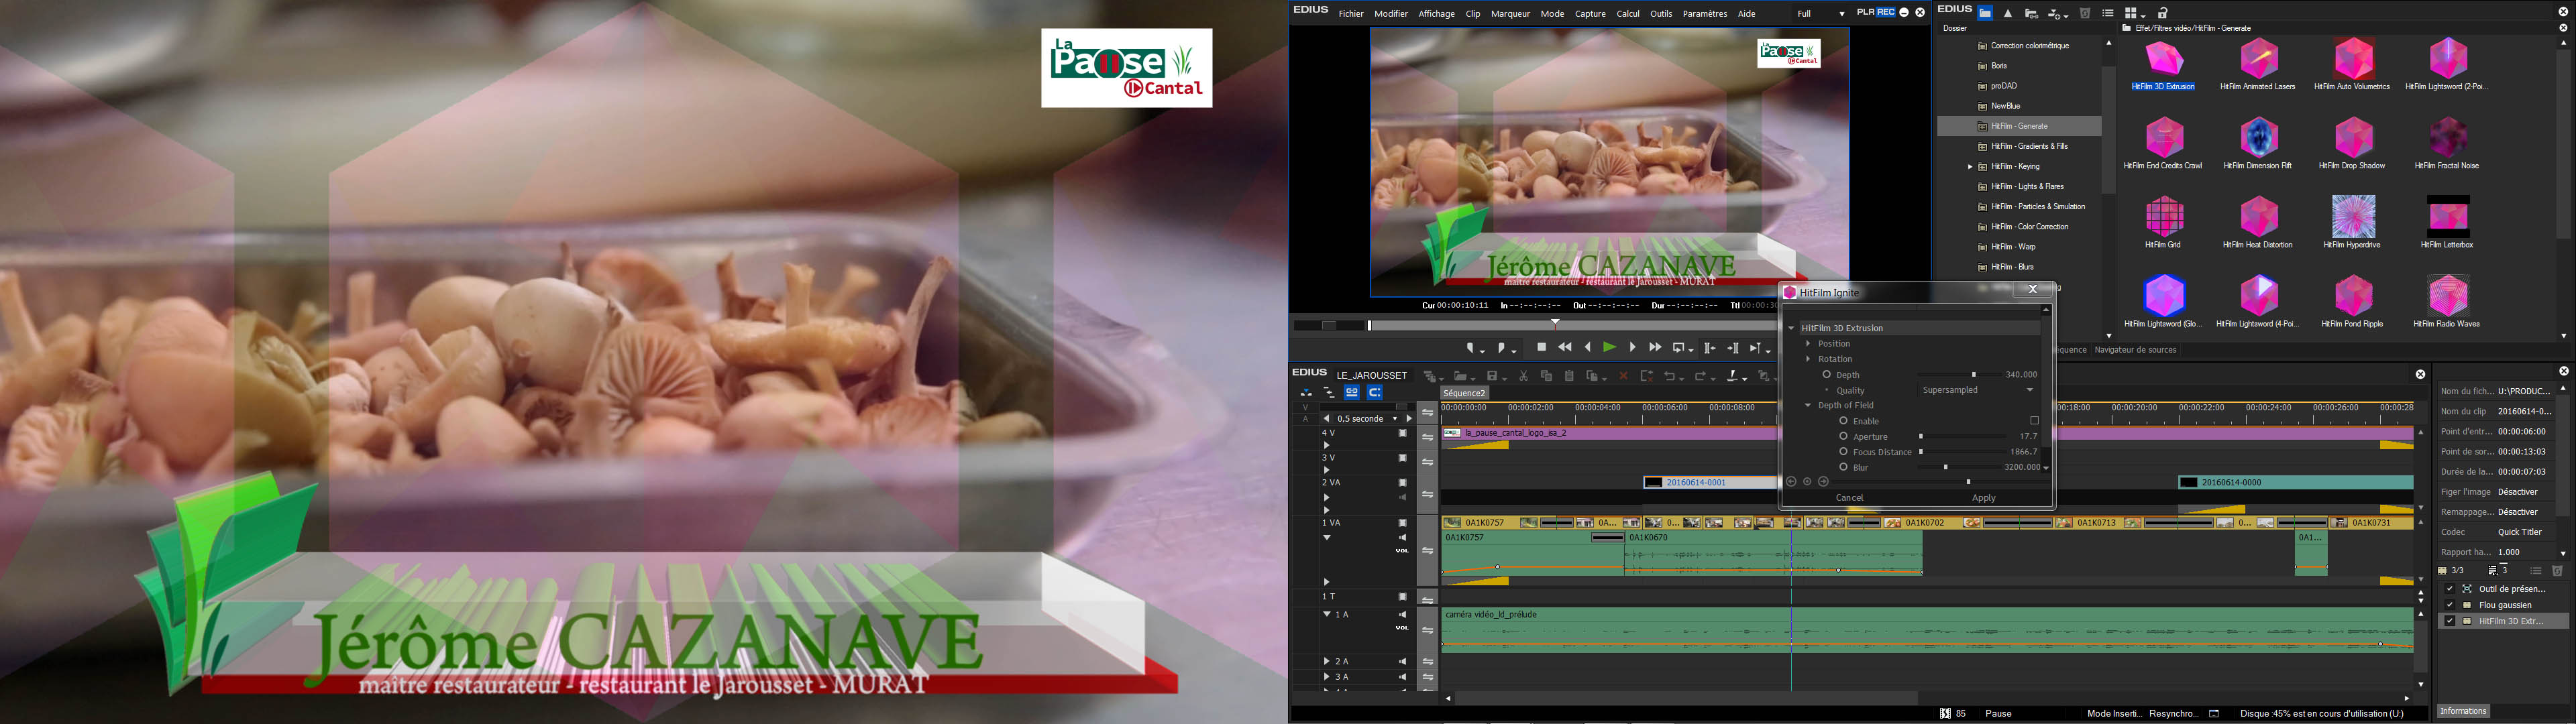
Task: Step forward one frame in the player
Action: pyautogui.click(x=1633, y=347)
